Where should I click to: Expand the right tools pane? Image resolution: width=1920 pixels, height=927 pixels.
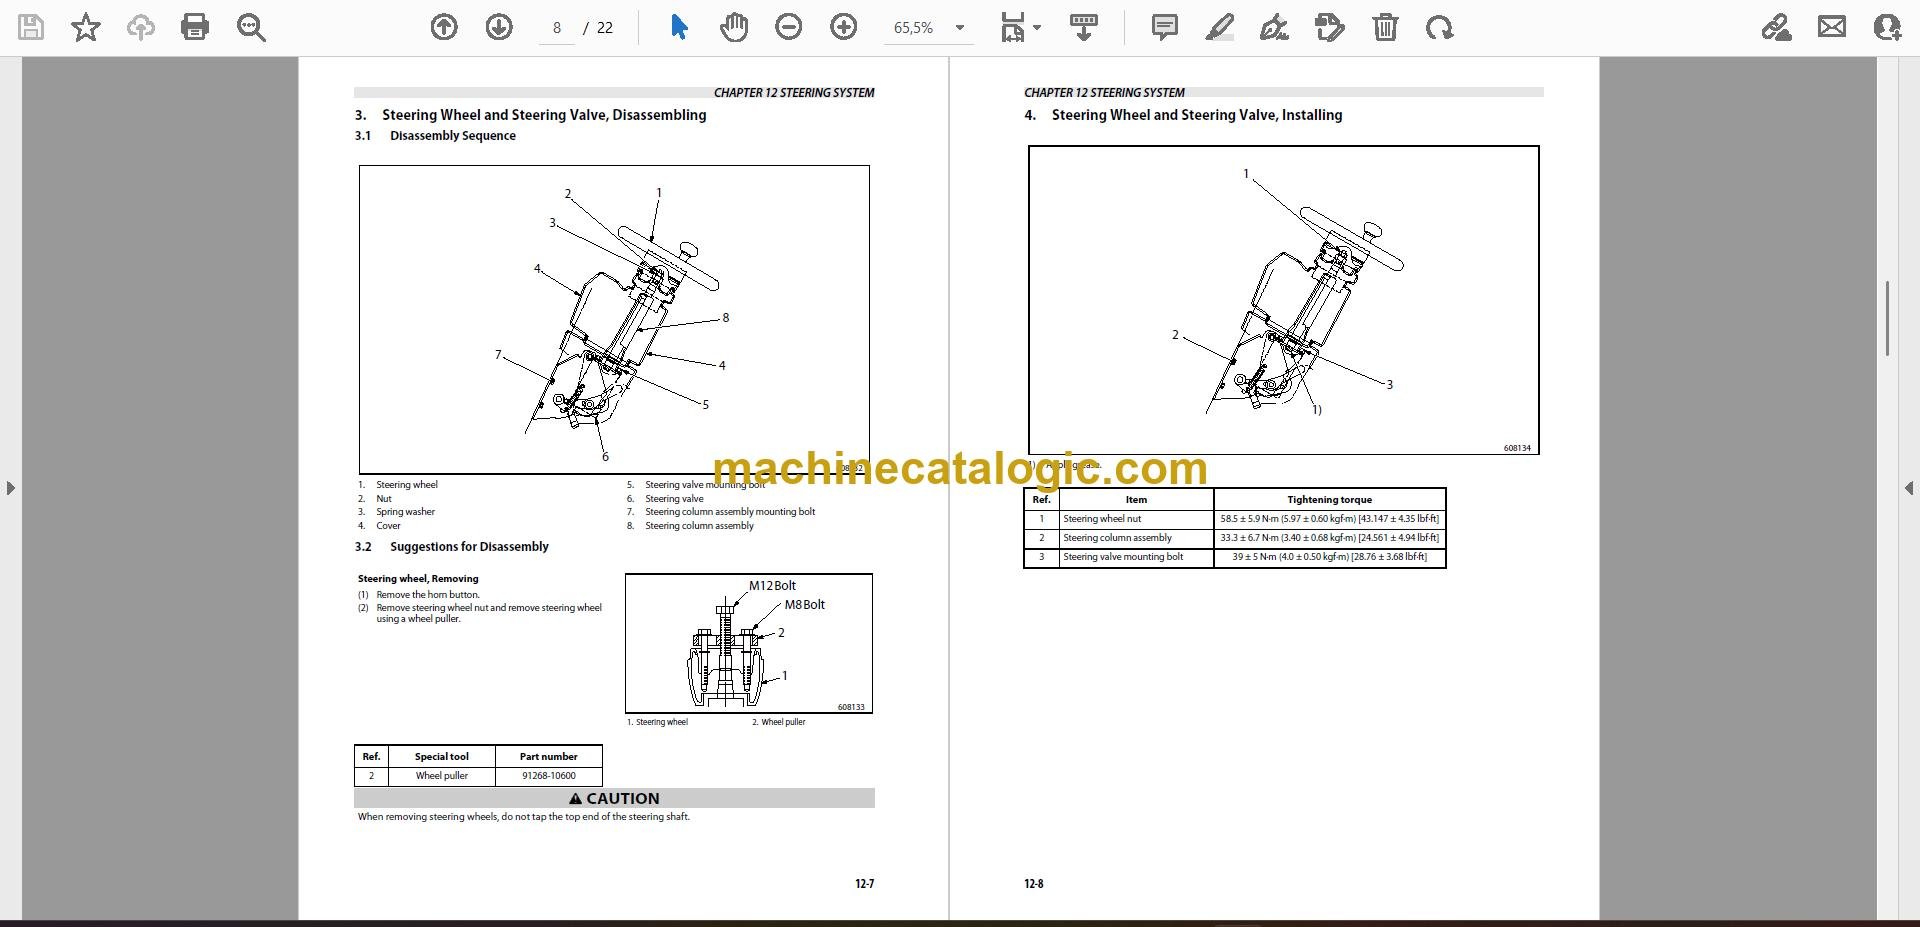pyautogui.click(x=1908, y=488)
